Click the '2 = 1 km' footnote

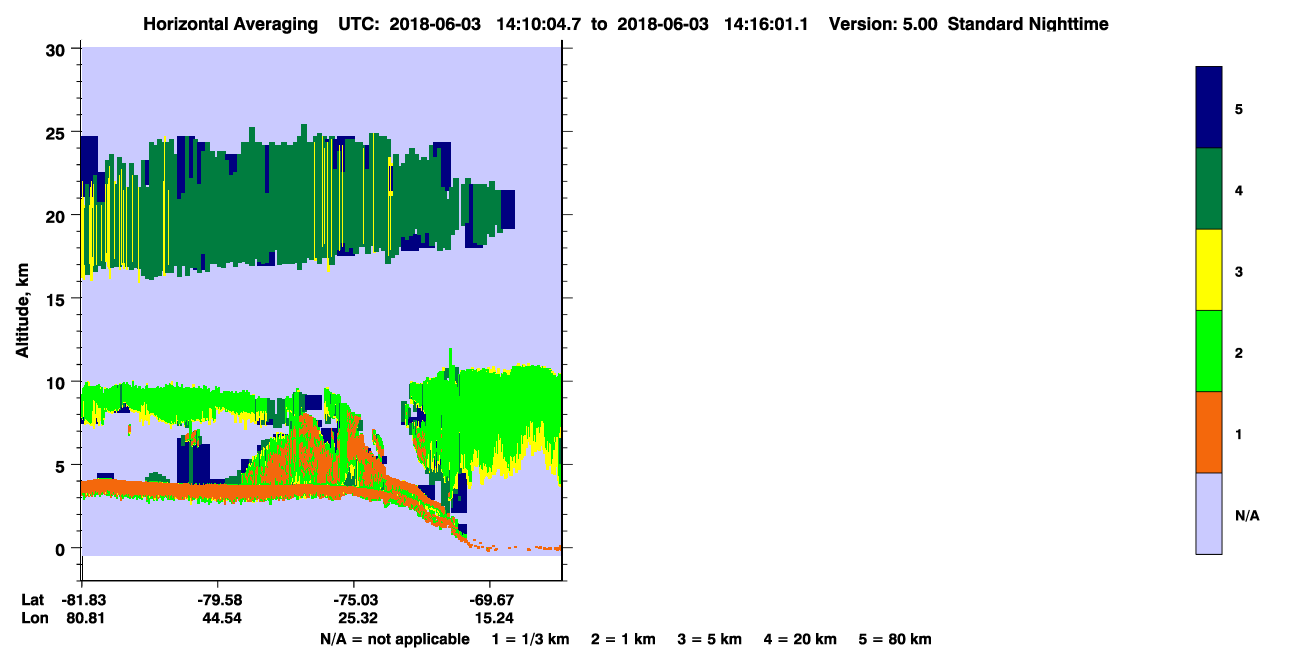pyautogui.click(x=623, y=639)
